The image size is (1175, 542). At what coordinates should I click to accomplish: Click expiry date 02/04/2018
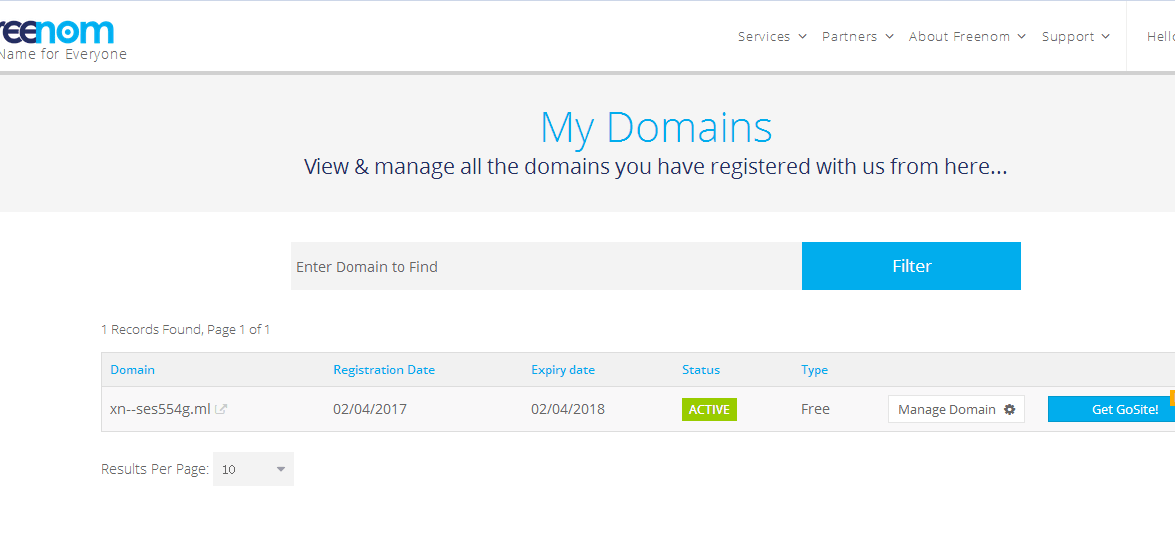click(x=568, y=409)
